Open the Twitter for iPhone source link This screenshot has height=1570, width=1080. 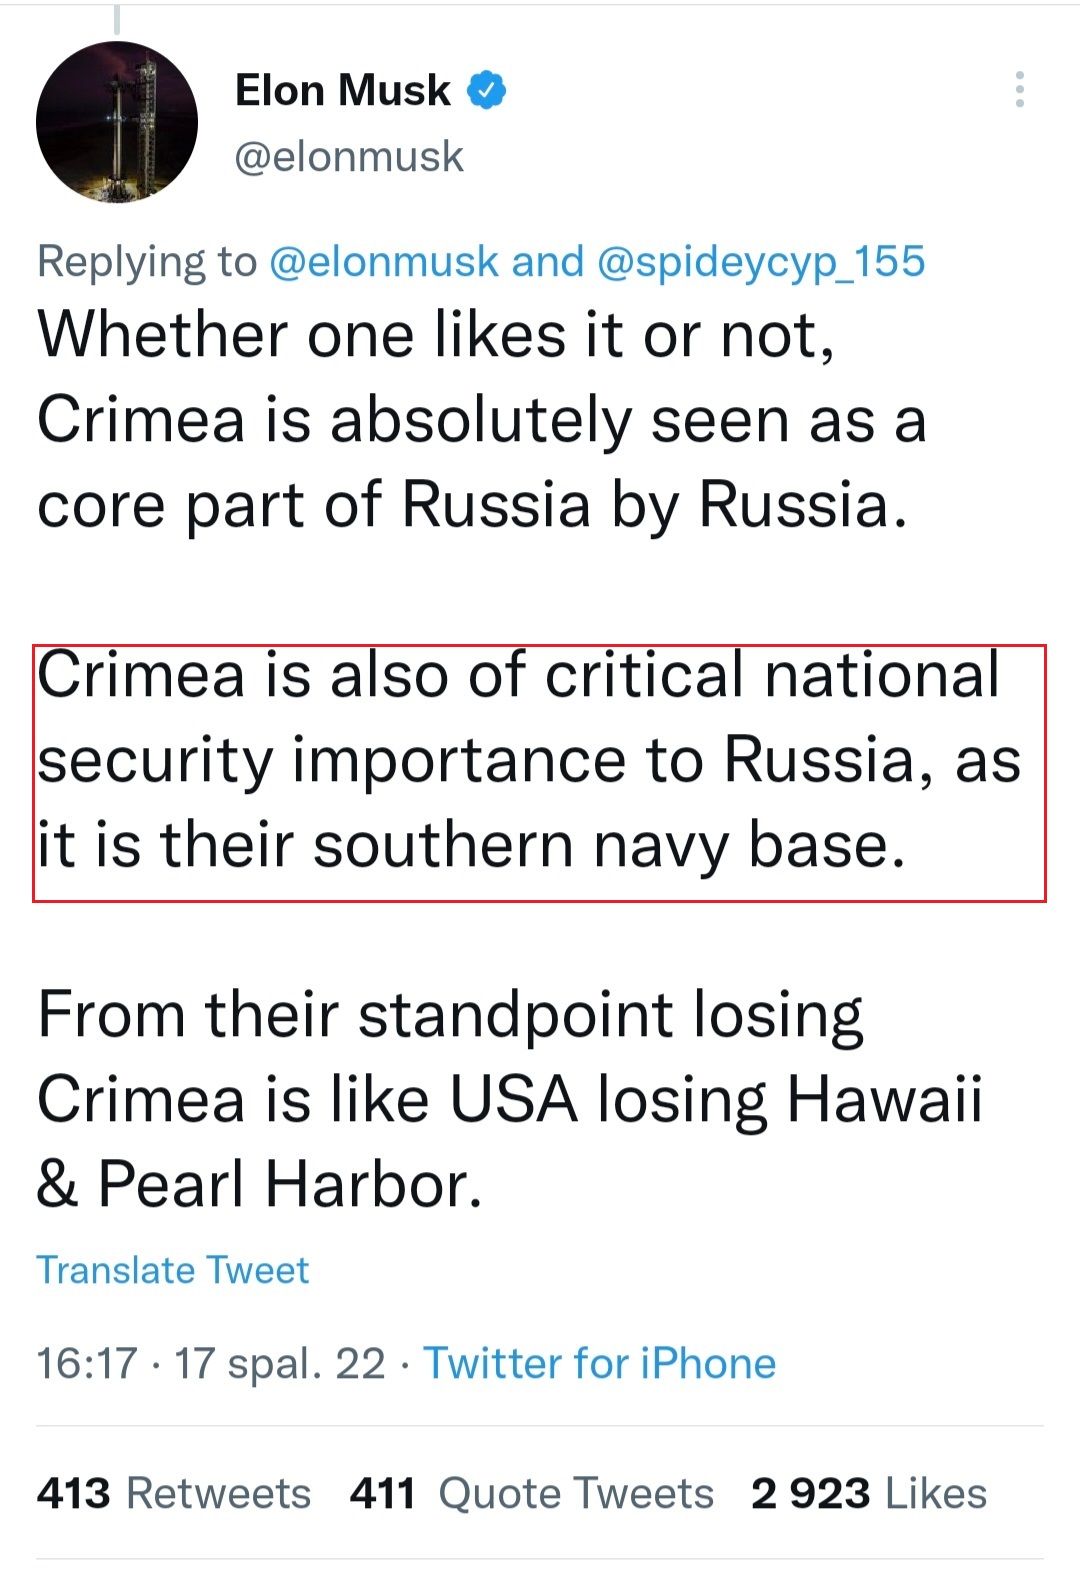[x=600, y=1363]
